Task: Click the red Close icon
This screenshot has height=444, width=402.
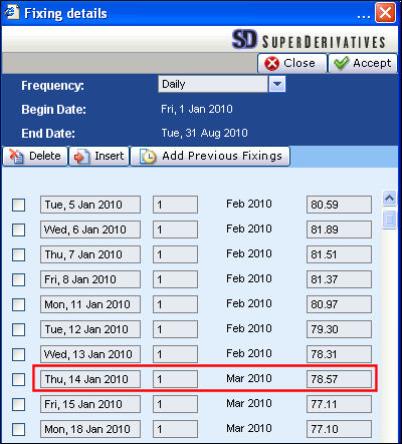Action: pyautogui.click(x=272, y=63)
